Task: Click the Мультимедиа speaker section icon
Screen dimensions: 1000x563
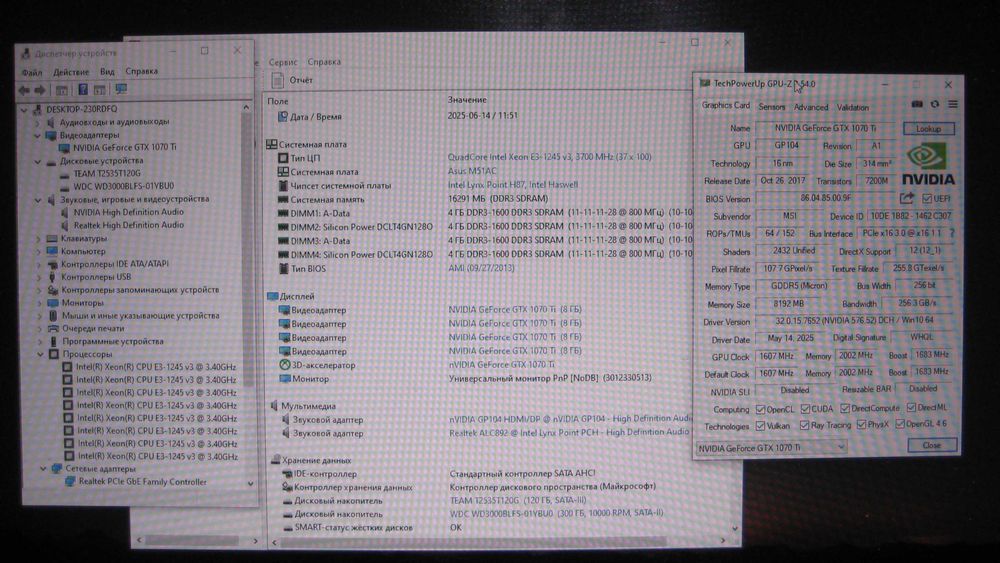Action: click(x=274, y=406)
